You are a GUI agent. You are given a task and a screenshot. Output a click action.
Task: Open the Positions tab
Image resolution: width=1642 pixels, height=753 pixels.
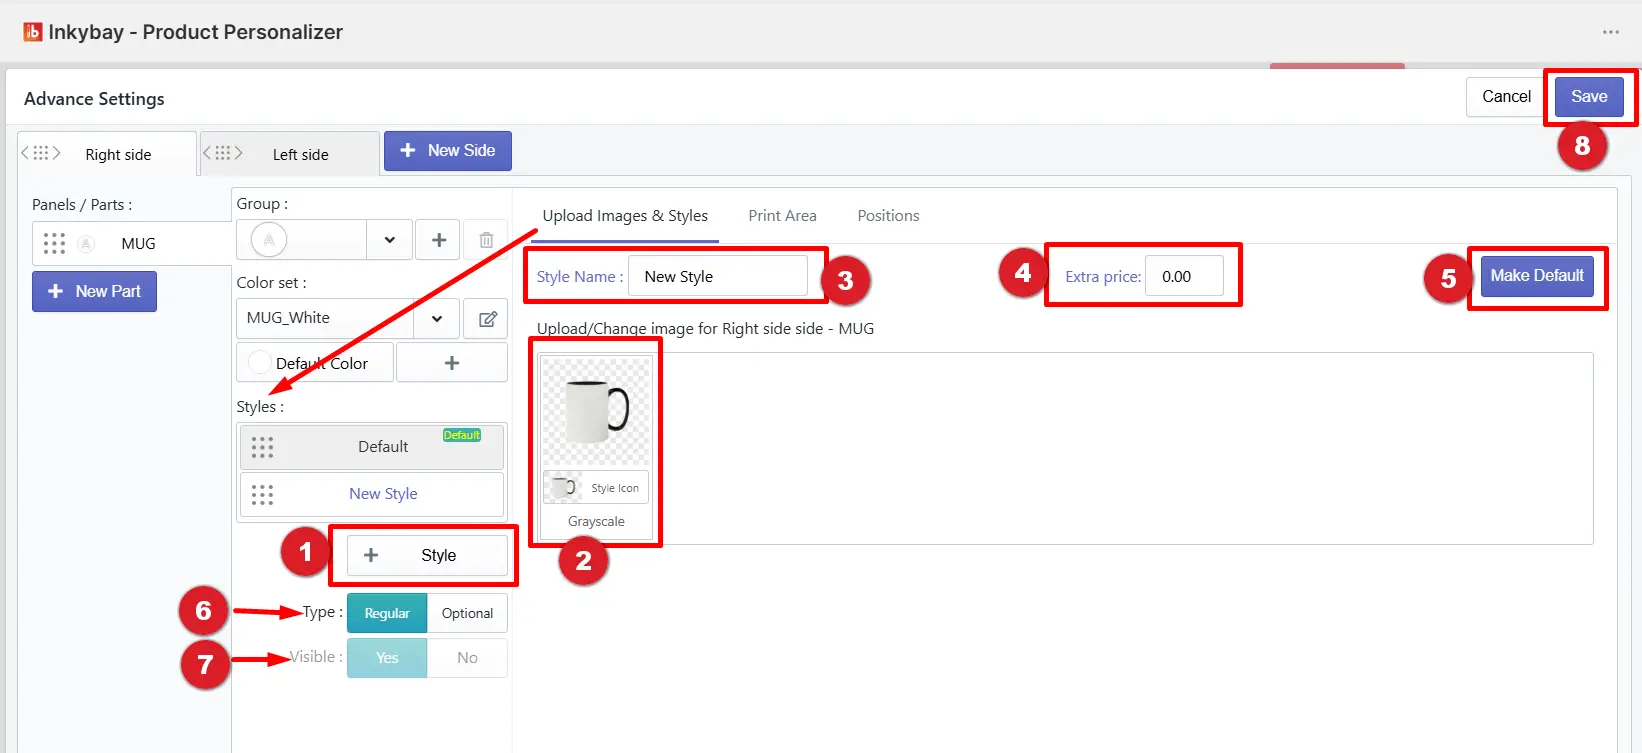click(x=888, y=216)
